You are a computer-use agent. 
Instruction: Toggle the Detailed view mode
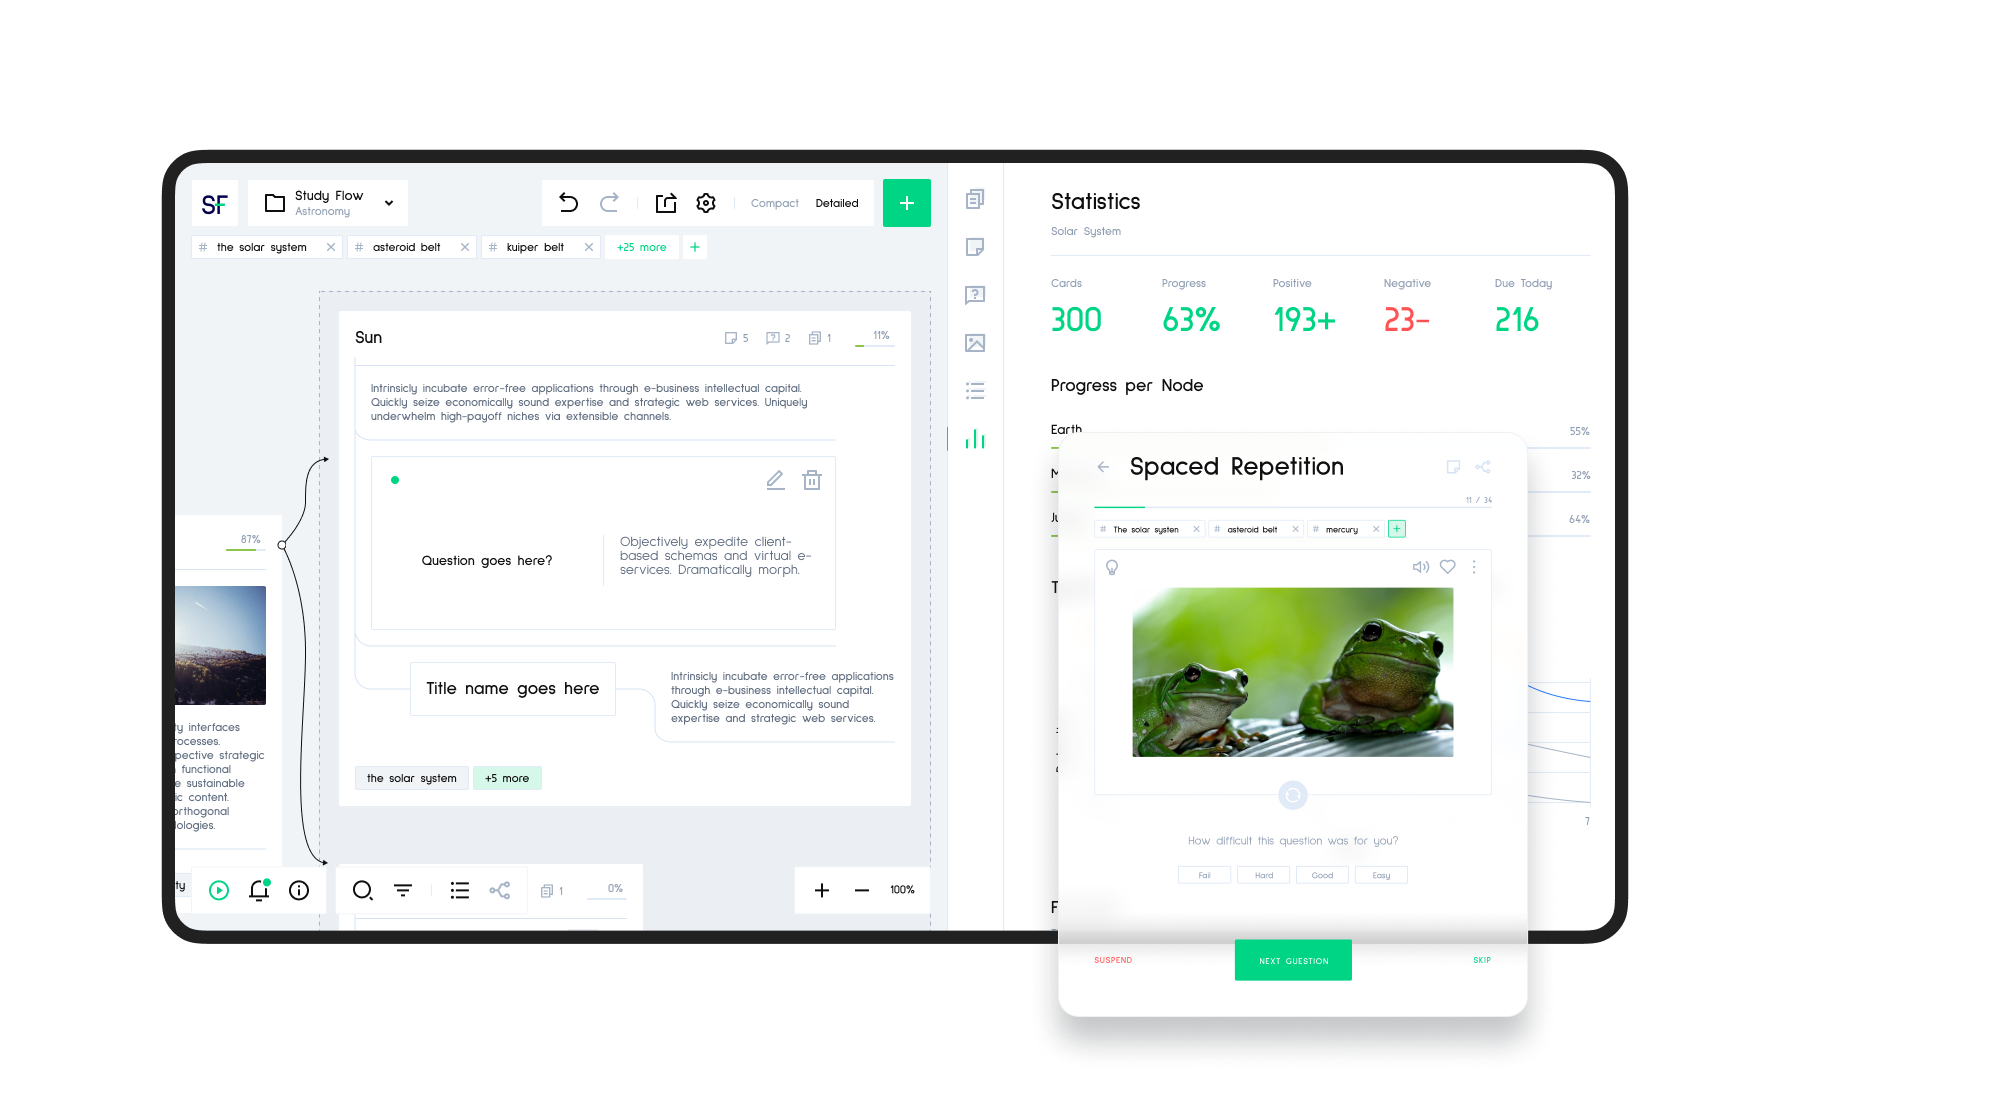837,202
